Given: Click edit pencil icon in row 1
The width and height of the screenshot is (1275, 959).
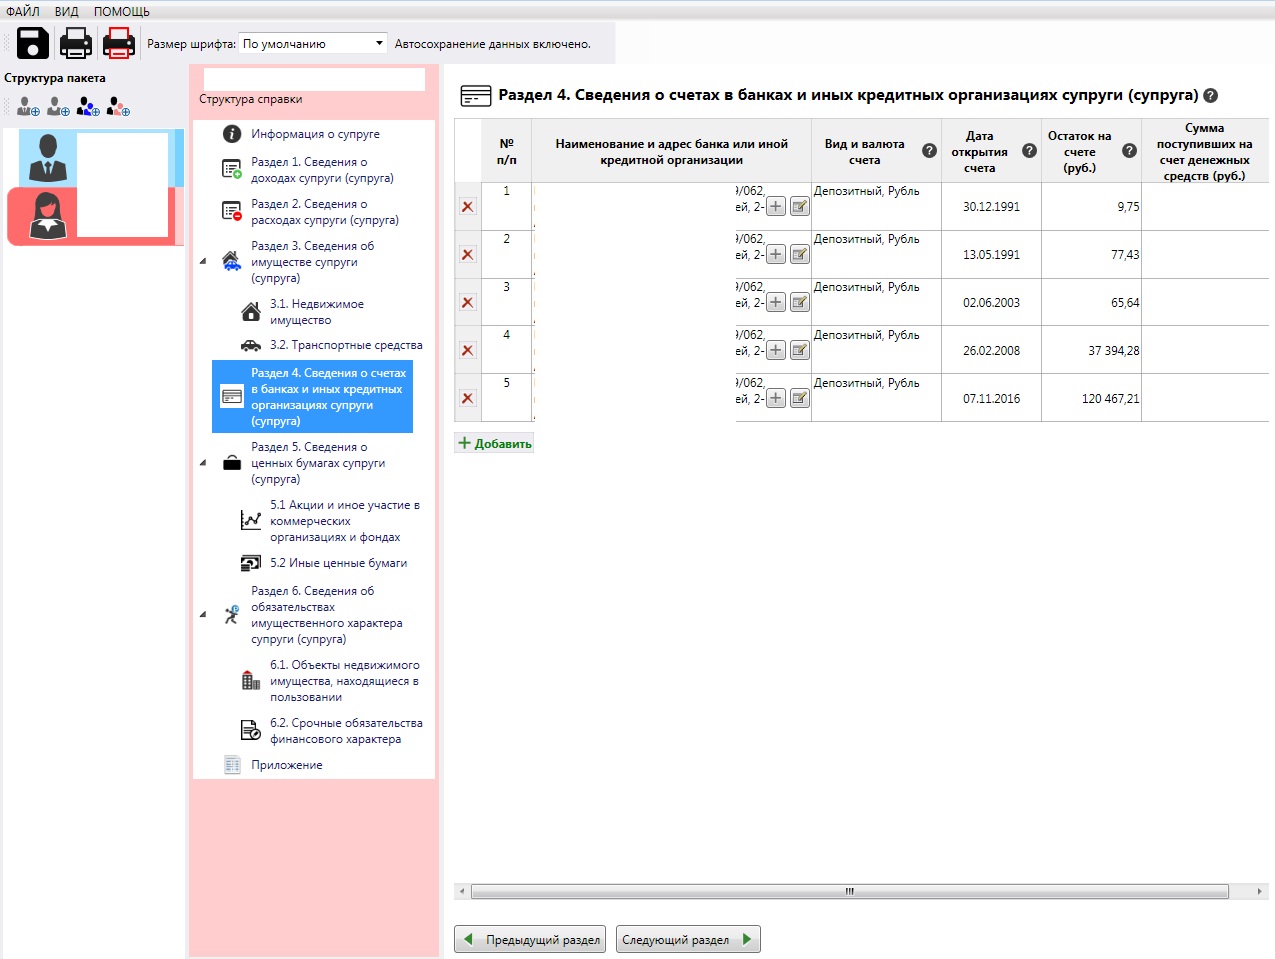Looking at the screenshot, I should [800, 206].
